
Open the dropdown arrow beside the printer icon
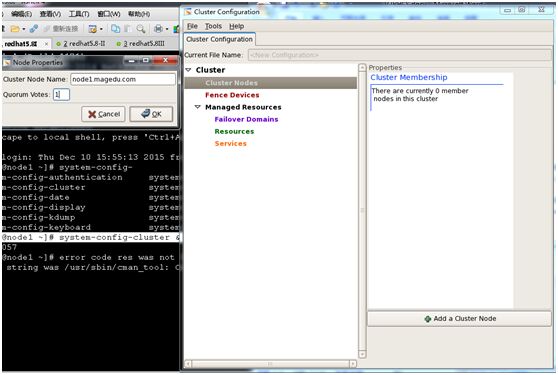167,29
